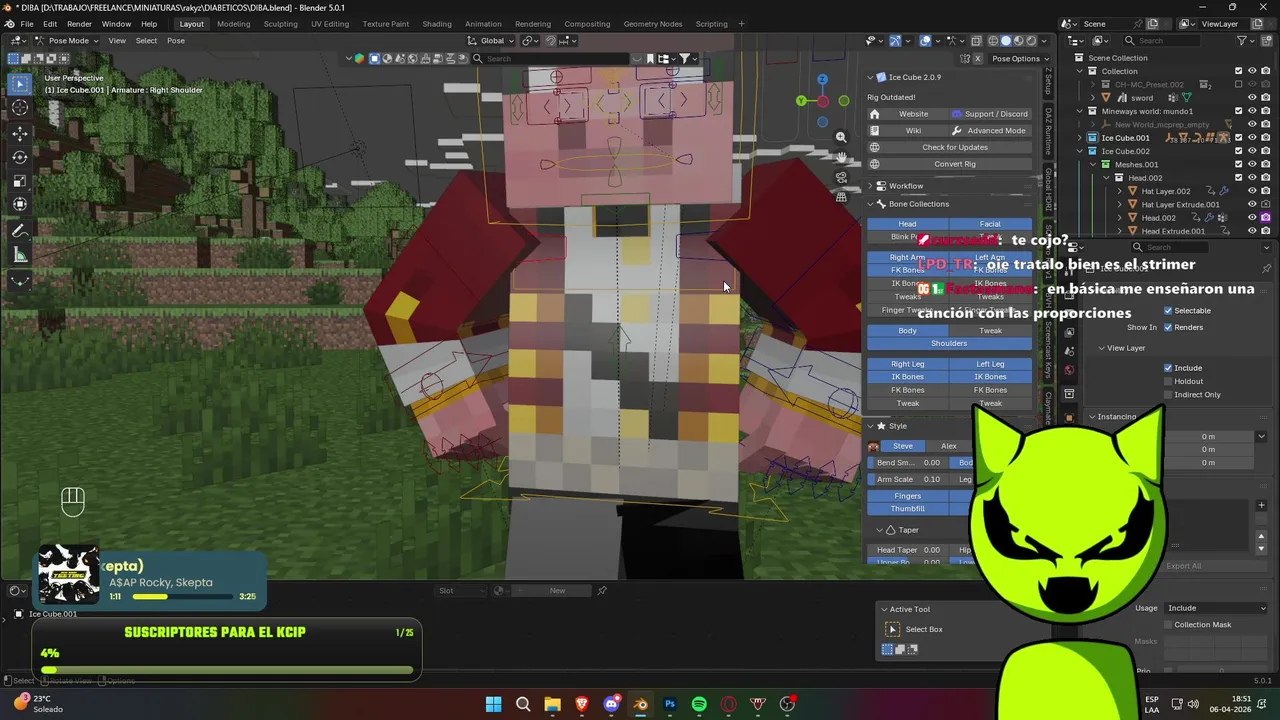Open the Pose Mode dropdown
Viewport: 1280px width, 720px height.
click(x=68, y=41)
